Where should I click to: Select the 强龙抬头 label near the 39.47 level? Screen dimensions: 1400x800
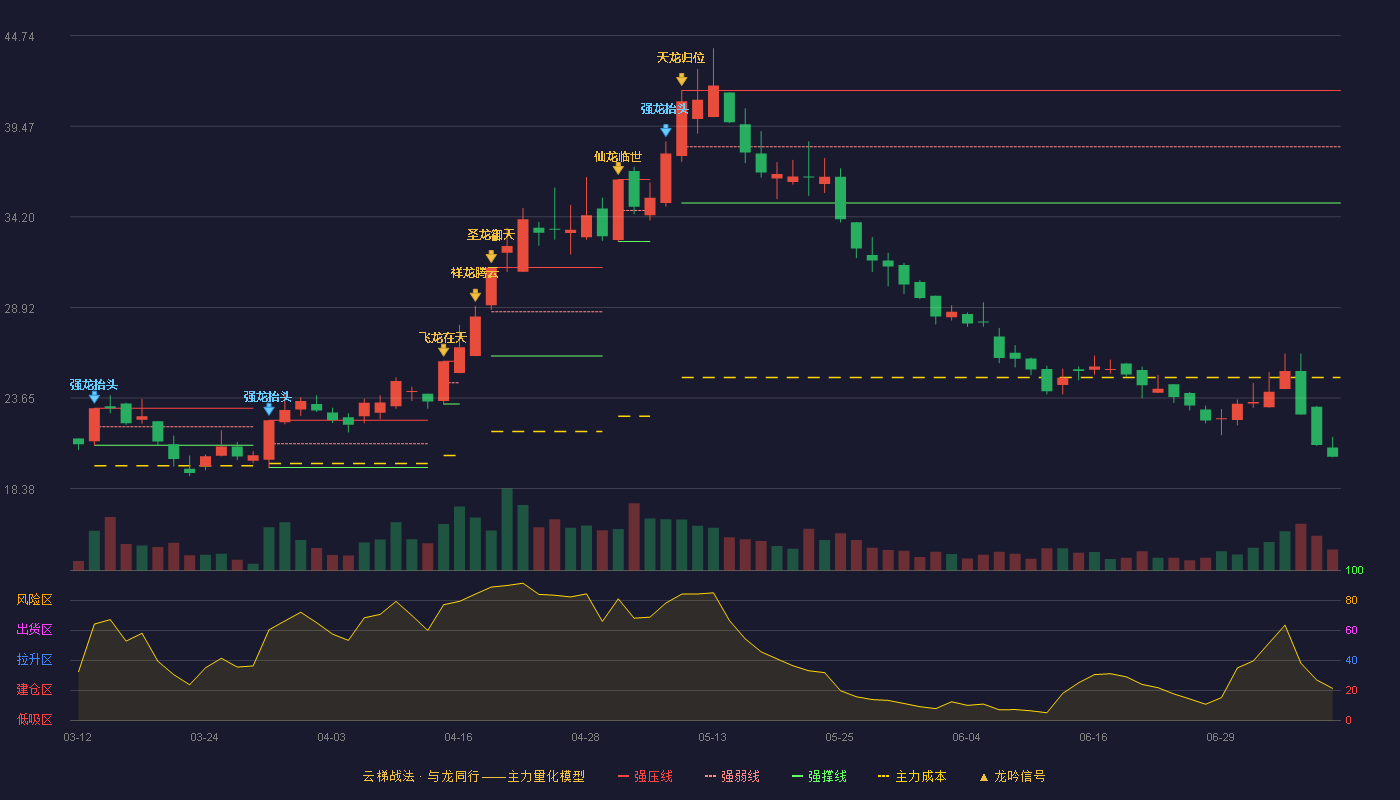click(x=665, y=109)
